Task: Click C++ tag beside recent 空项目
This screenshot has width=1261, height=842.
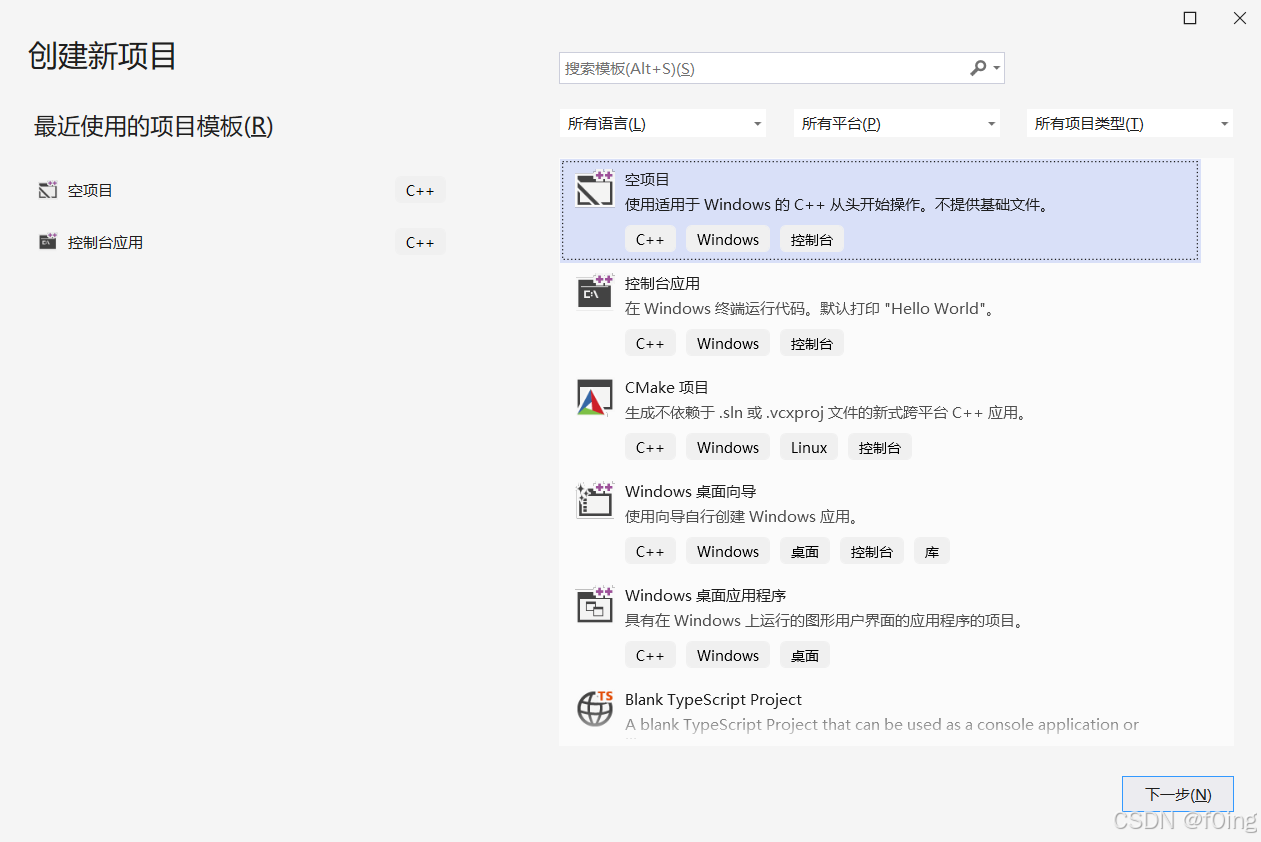Action: [x=420, y=190]
